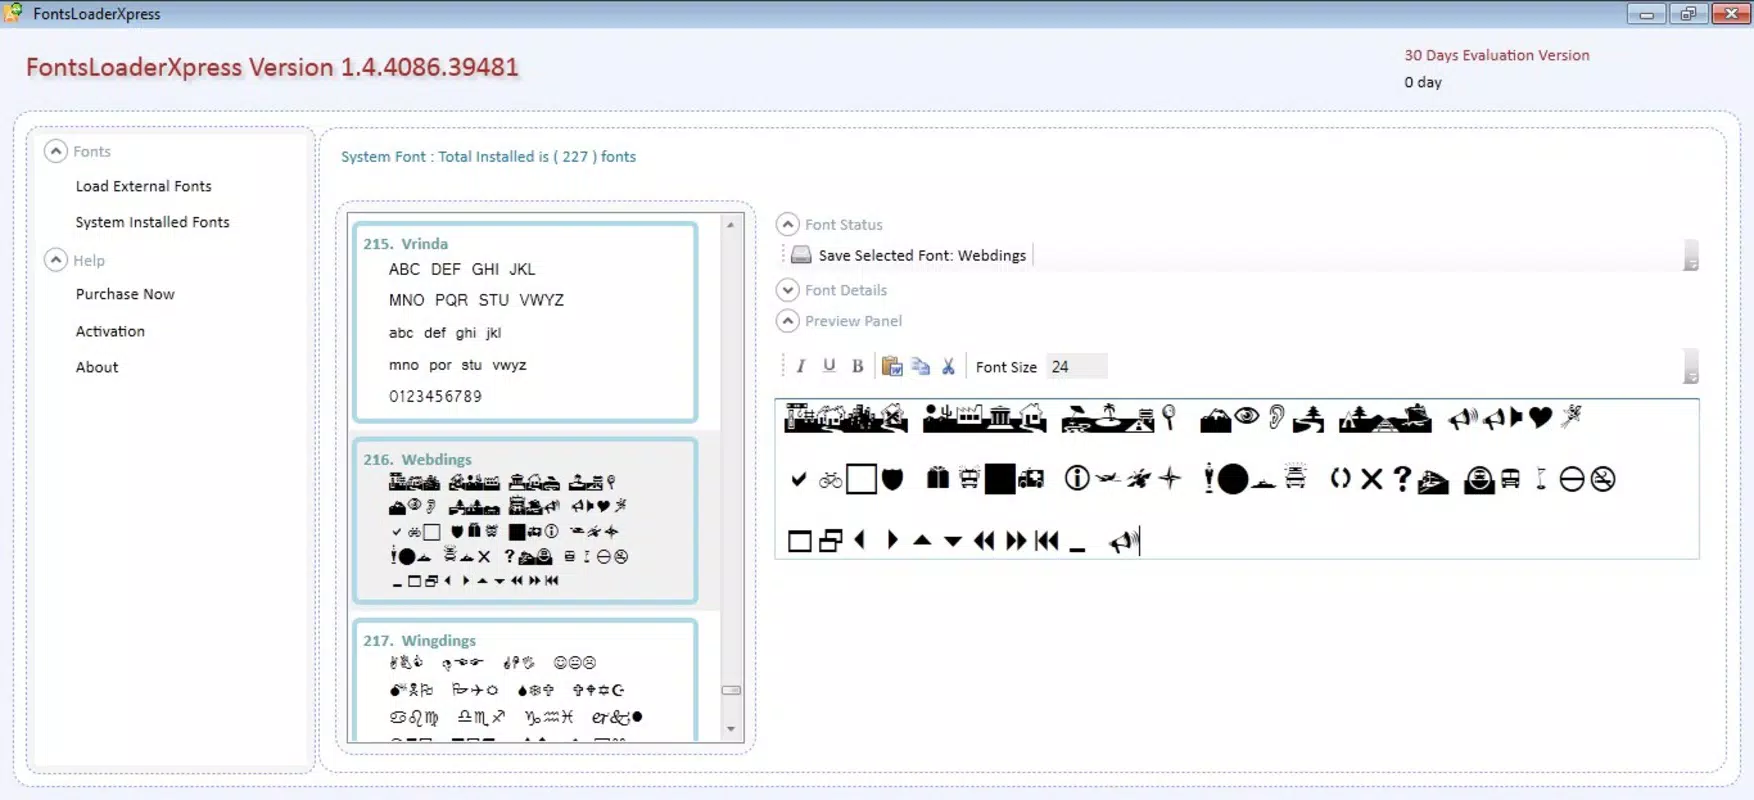Close the FontsLoaderXpress window
Viewport: 1754px width, 800px height.
[x=1731, y=13]
